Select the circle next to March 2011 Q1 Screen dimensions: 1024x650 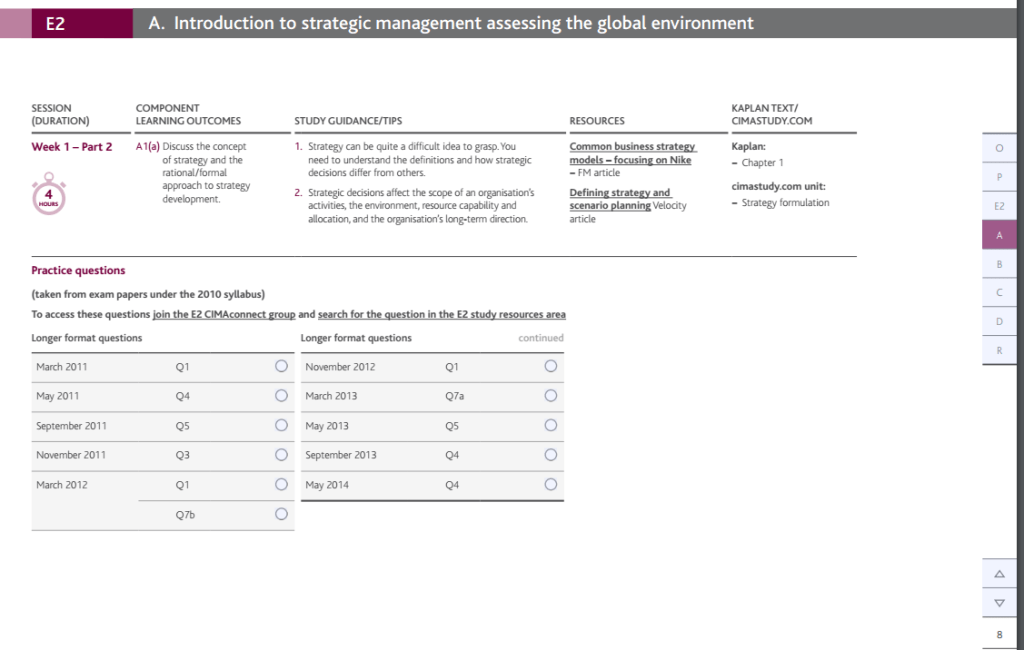click(x=280, y=366)
